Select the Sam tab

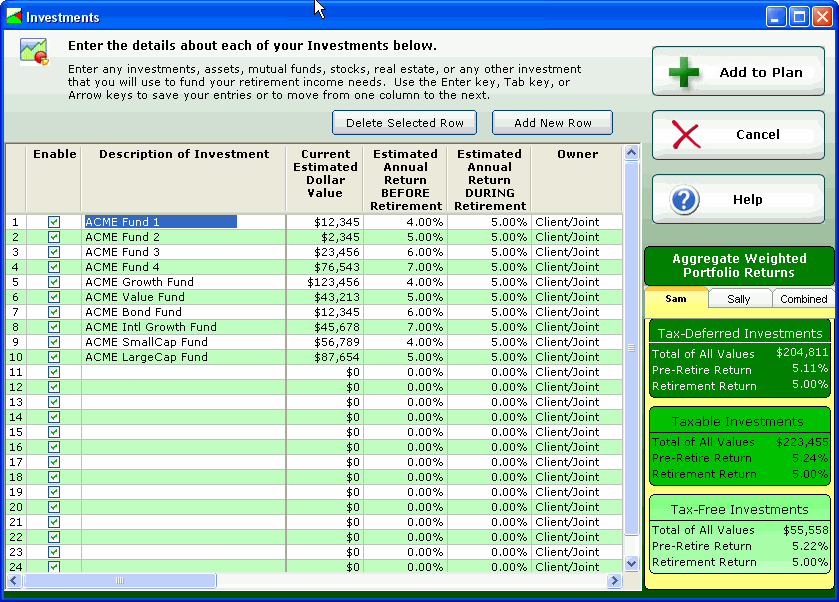(676, 299)
